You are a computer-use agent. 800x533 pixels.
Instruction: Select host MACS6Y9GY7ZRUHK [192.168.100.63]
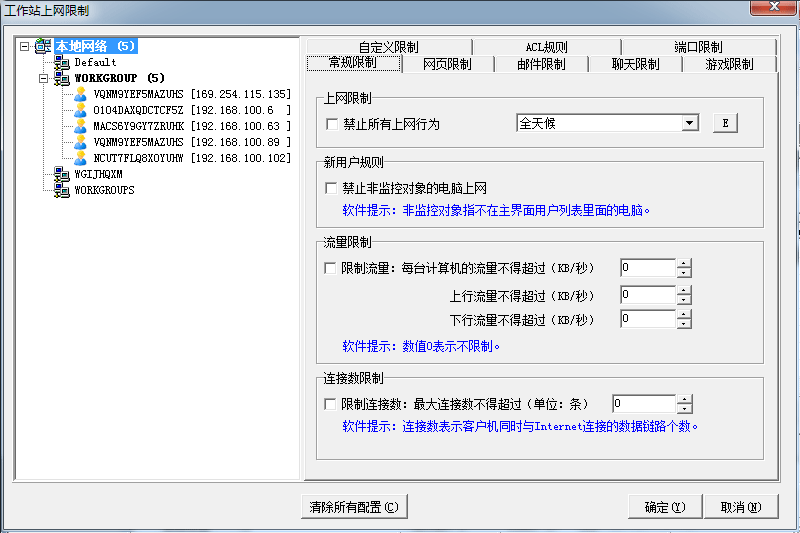tap(192, 126)
